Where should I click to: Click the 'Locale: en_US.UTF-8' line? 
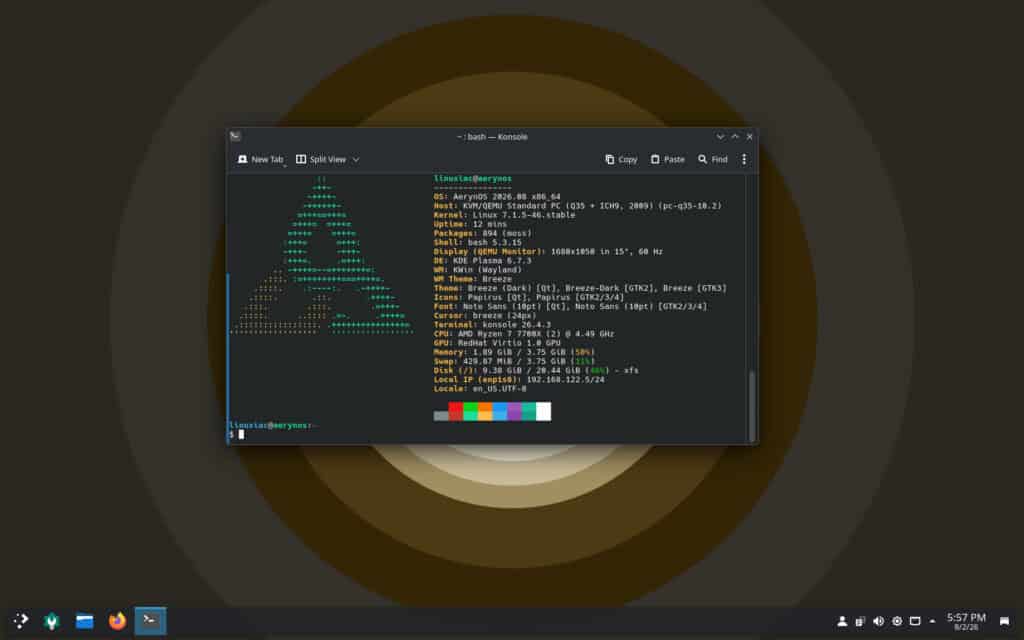click(x=480, y=389)
